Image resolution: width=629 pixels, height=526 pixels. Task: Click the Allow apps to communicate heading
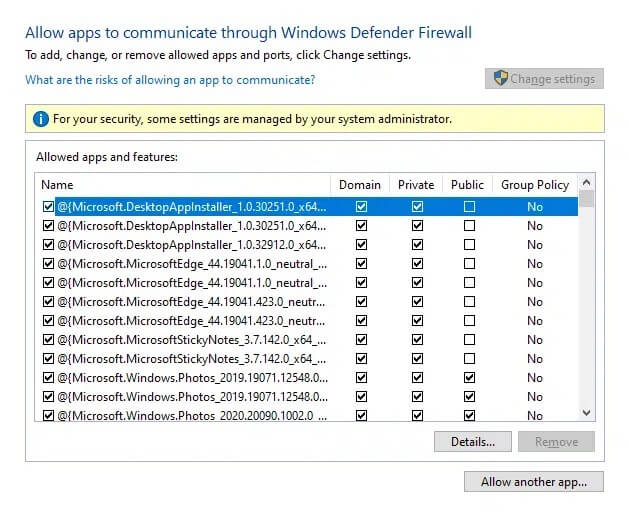[x=248, y=33]
